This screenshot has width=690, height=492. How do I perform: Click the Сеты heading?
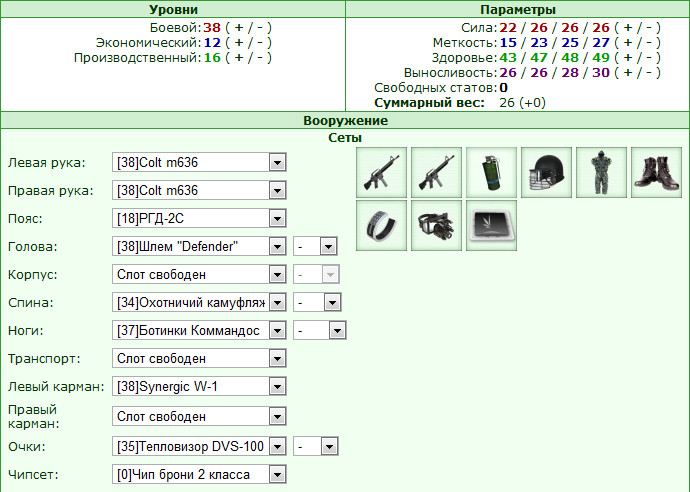pos(345,138)
